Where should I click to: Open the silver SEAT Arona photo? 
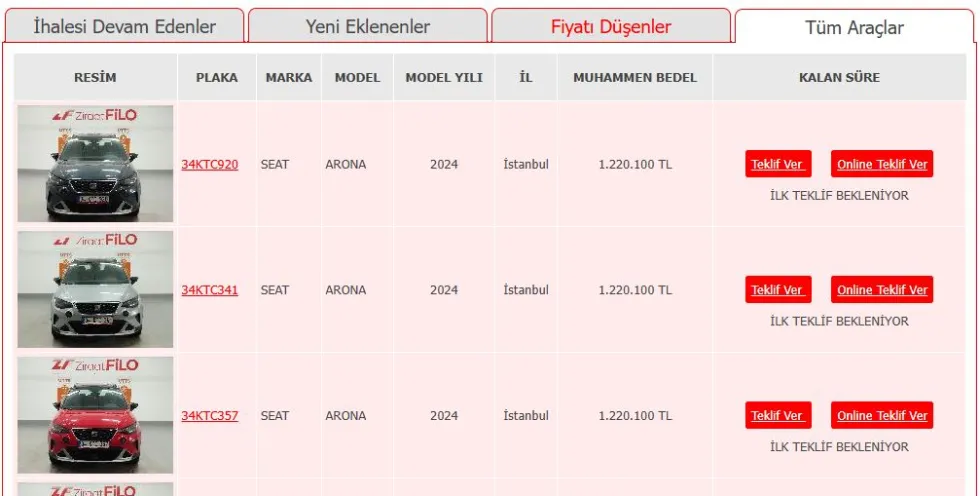coord(95,290)
